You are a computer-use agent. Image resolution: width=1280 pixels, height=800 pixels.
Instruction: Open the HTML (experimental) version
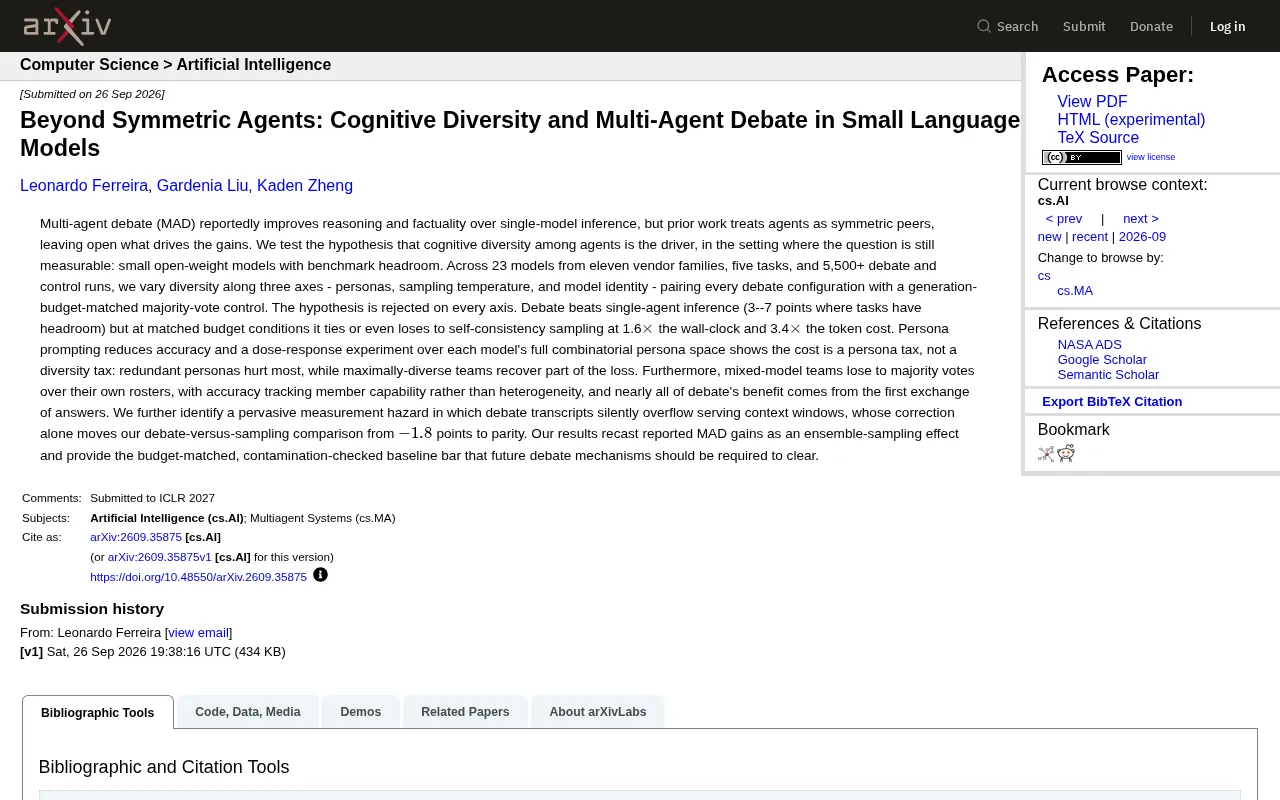(x=1131, y=120)
